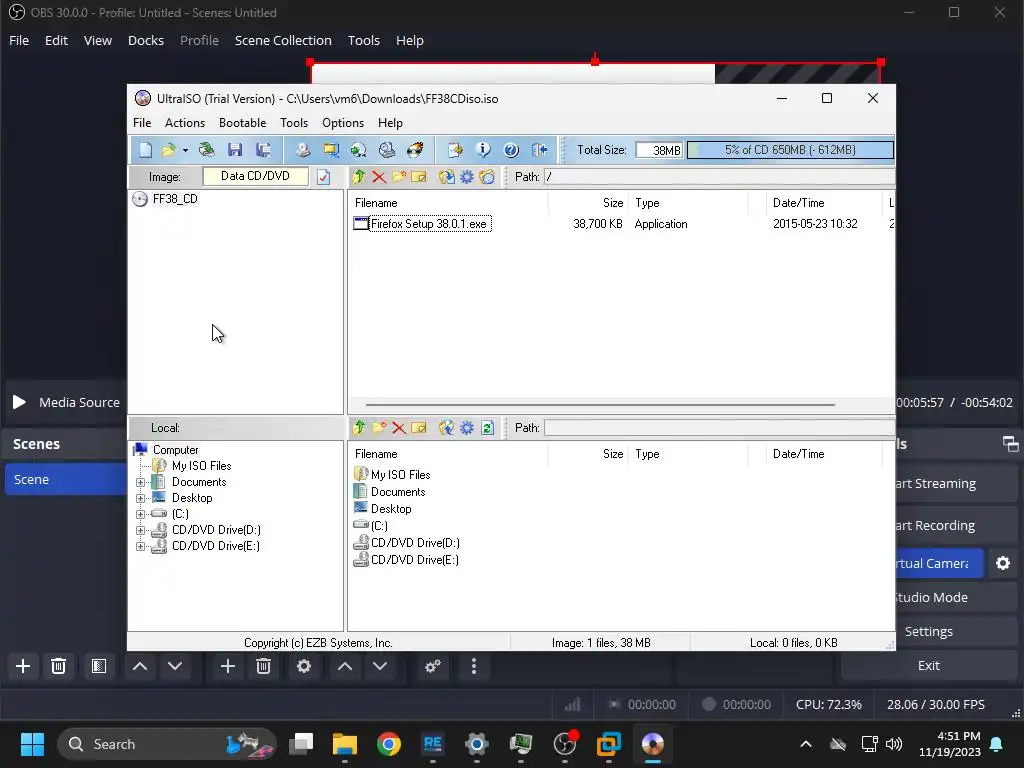The width and height of the screenshot is (1024, 768).
Task: Delete selected item with image pane red X
Action: tap(379, 177)
